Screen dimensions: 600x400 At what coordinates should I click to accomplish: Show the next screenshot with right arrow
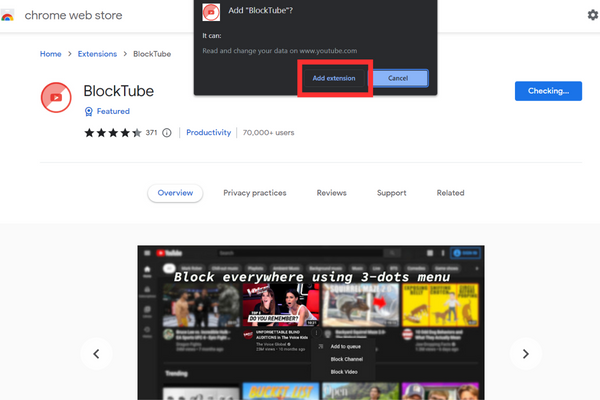(526, 354)
